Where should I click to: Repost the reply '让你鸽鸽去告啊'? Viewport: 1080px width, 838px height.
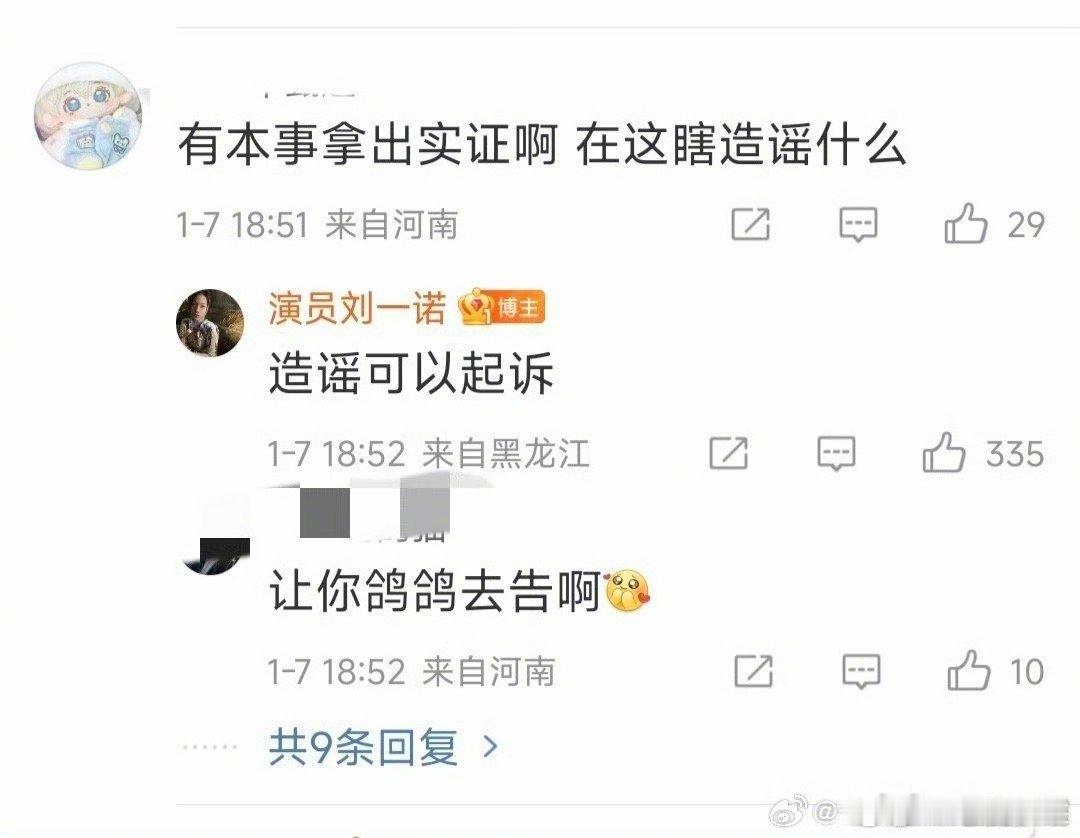753,670
